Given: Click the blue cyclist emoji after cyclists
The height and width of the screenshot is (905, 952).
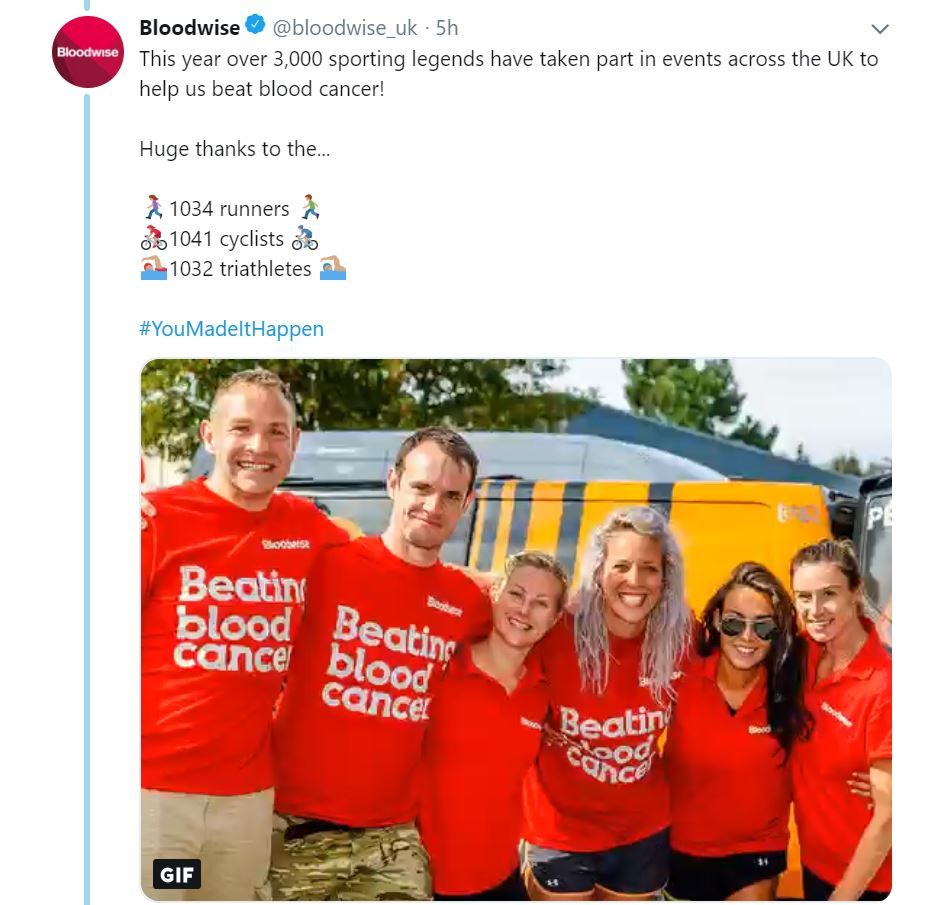Looking at the screenshot, I should tap(305, 238).
